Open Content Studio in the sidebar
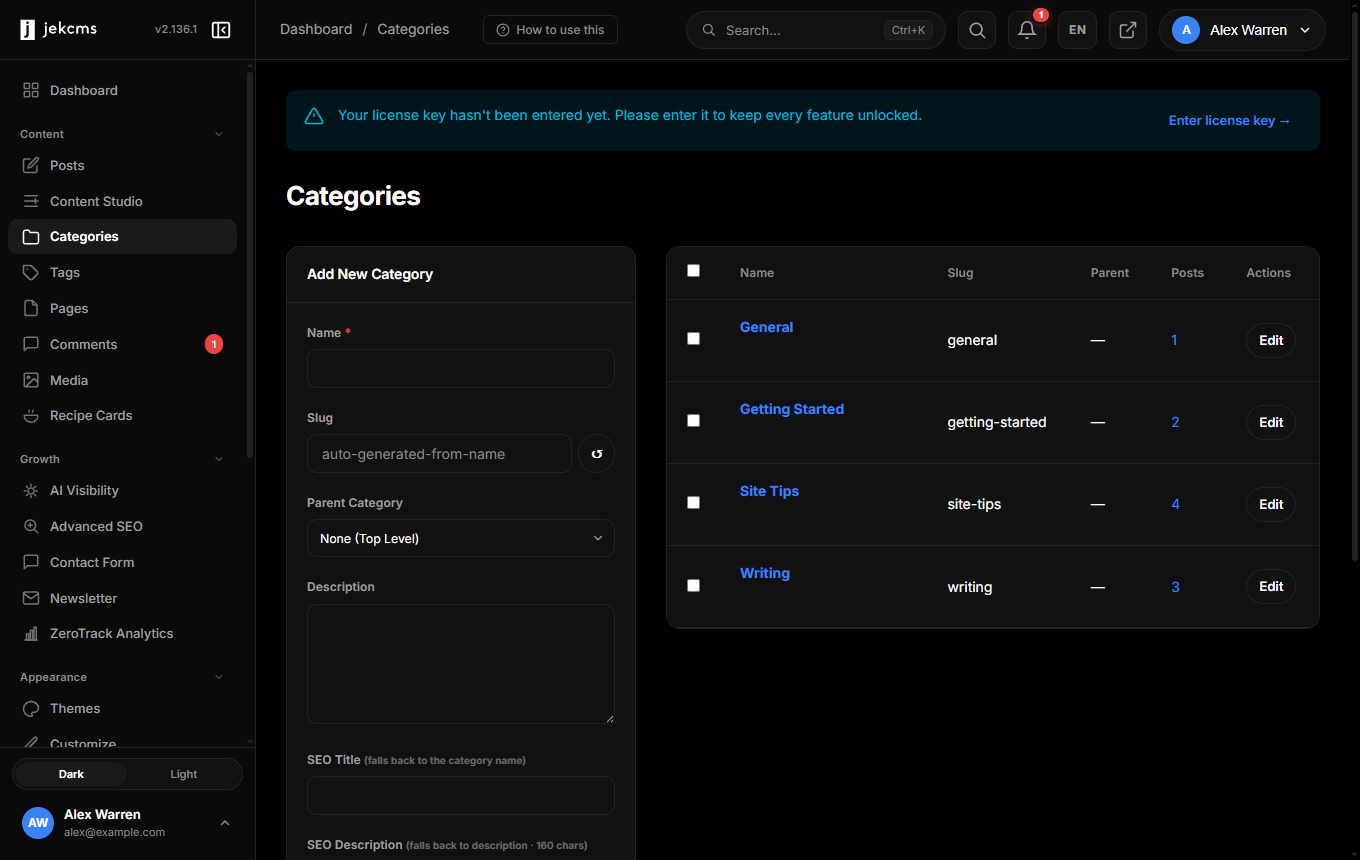Screen dimensions: 1360x860 point(122,201)
